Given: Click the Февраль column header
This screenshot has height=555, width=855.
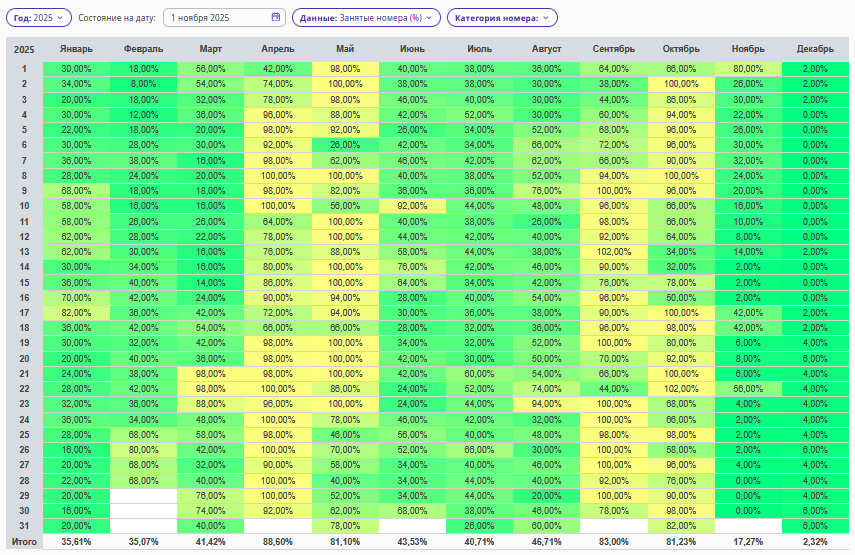Looking at the screenshot, I should [x=143, y=49].
